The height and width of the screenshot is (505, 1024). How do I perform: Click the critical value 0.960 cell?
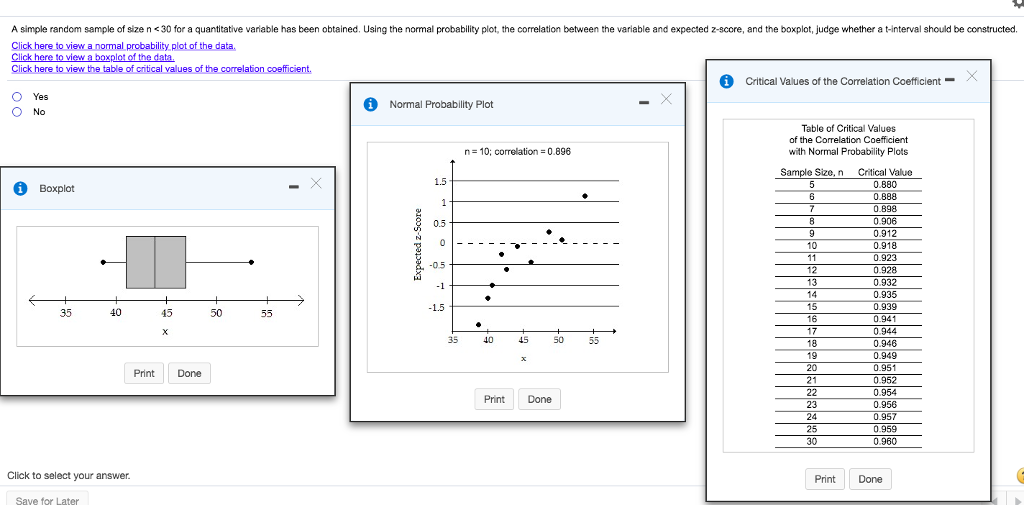tap(885, 442)
